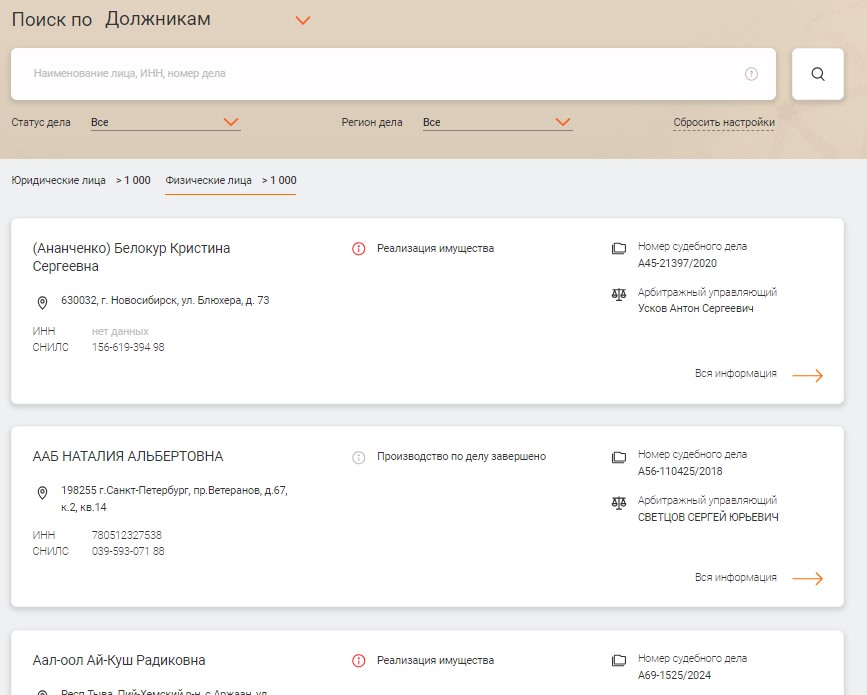
Task: Focus the 'Наименование лица, ИНН, номер дела' field
Action: click(x=393, y=74)
